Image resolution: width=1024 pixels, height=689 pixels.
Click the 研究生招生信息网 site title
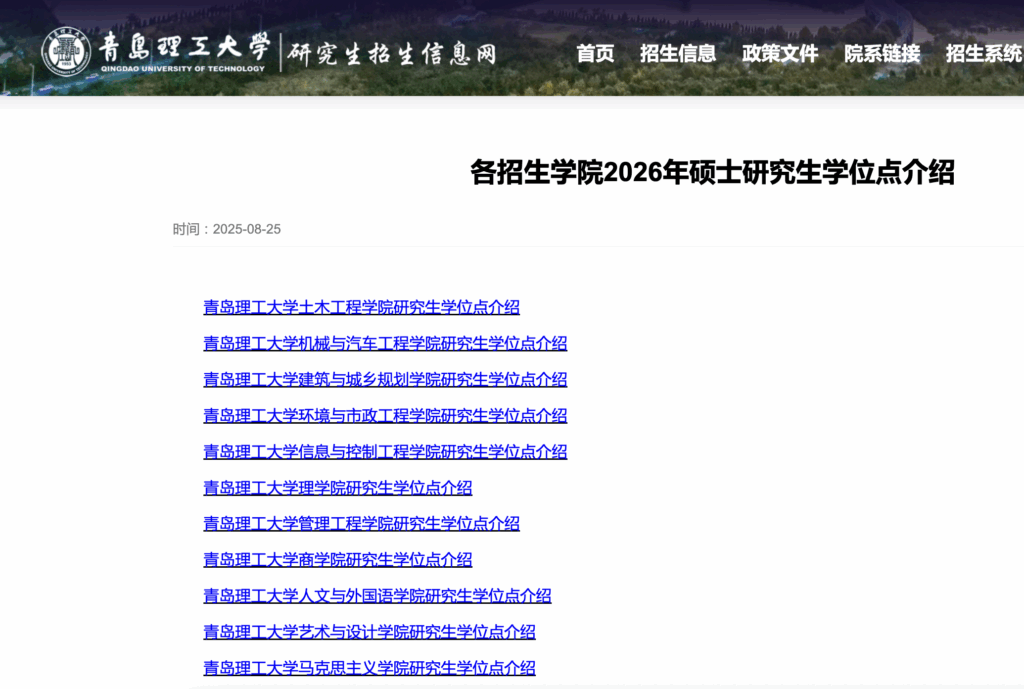click(x=392, y=54)
